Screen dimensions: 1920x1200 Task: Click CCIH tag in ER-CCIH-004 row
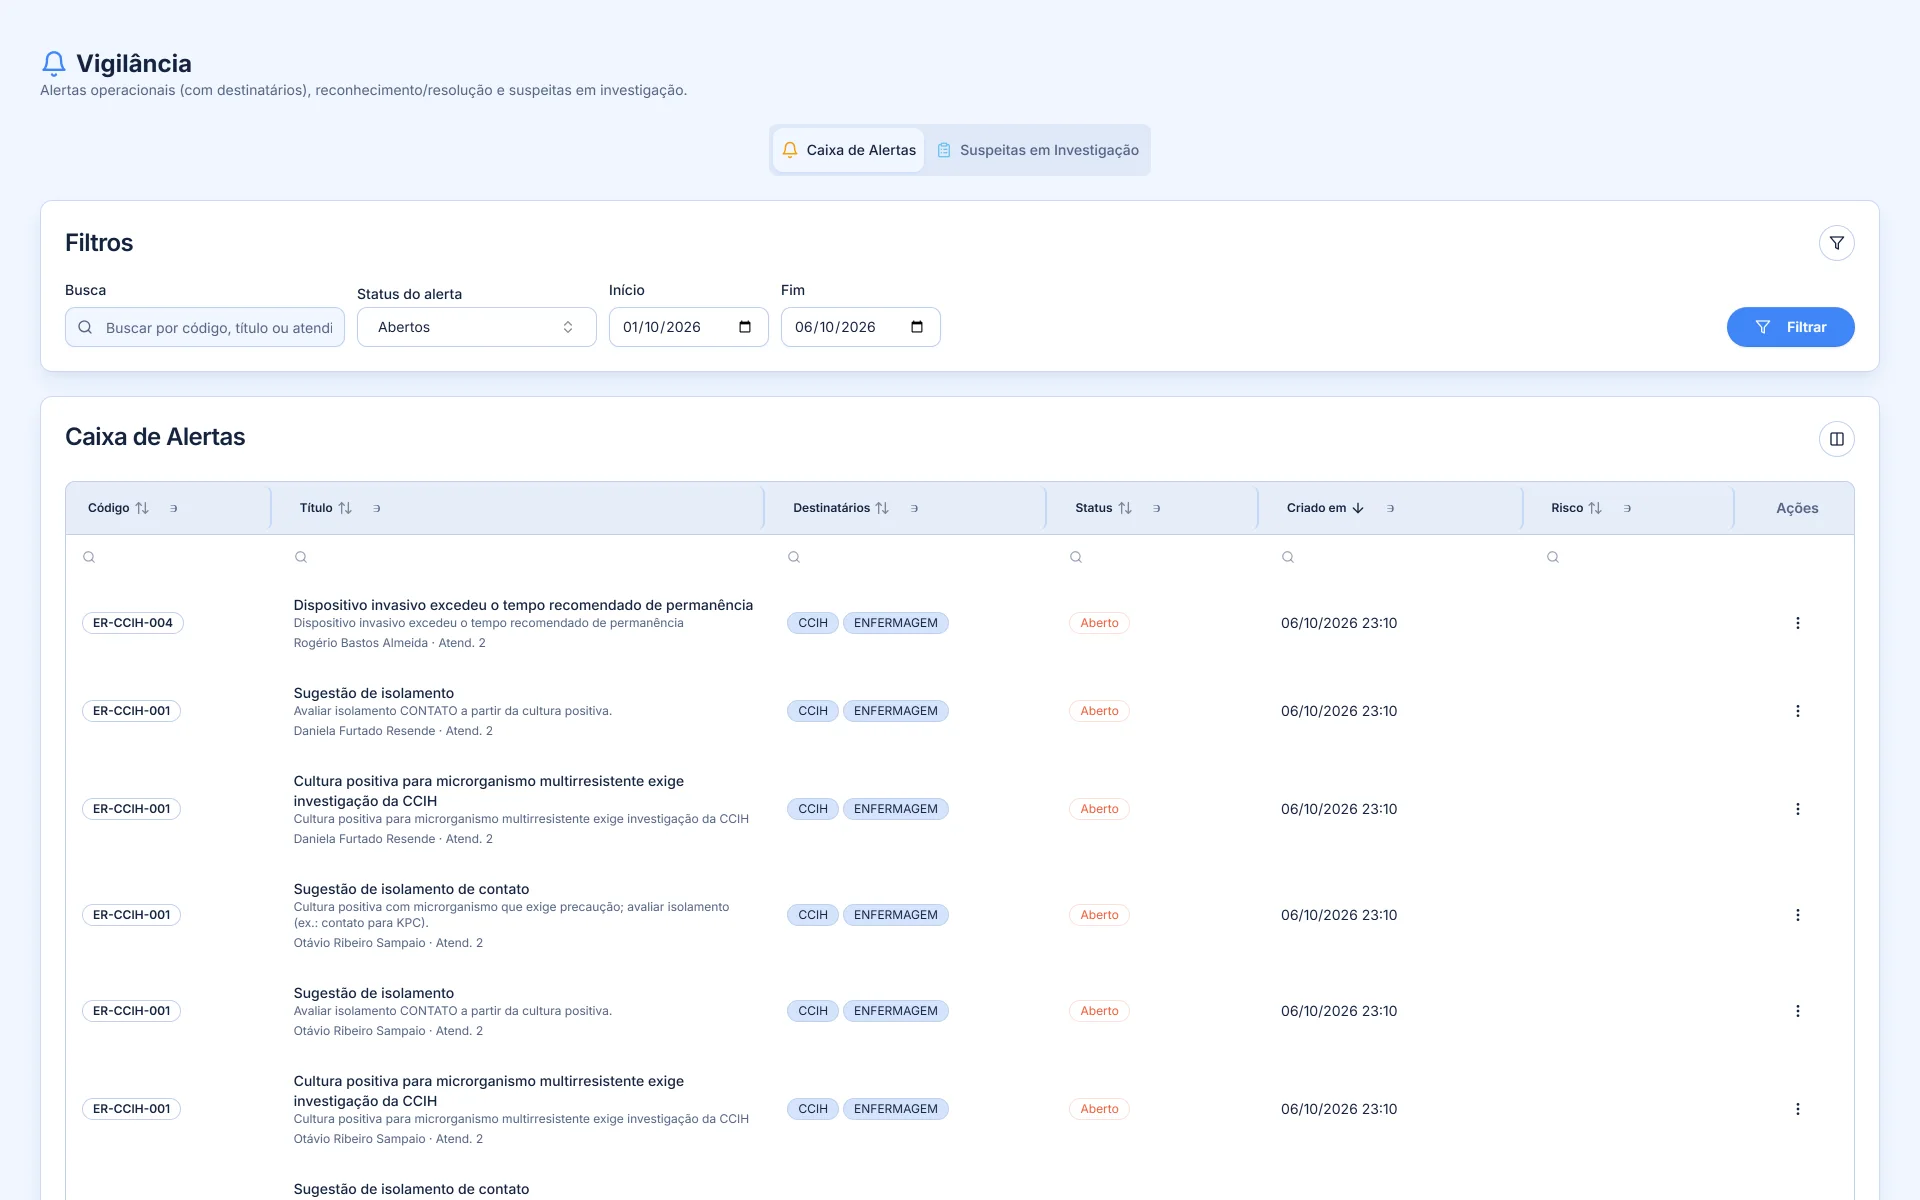click(812, 623)
